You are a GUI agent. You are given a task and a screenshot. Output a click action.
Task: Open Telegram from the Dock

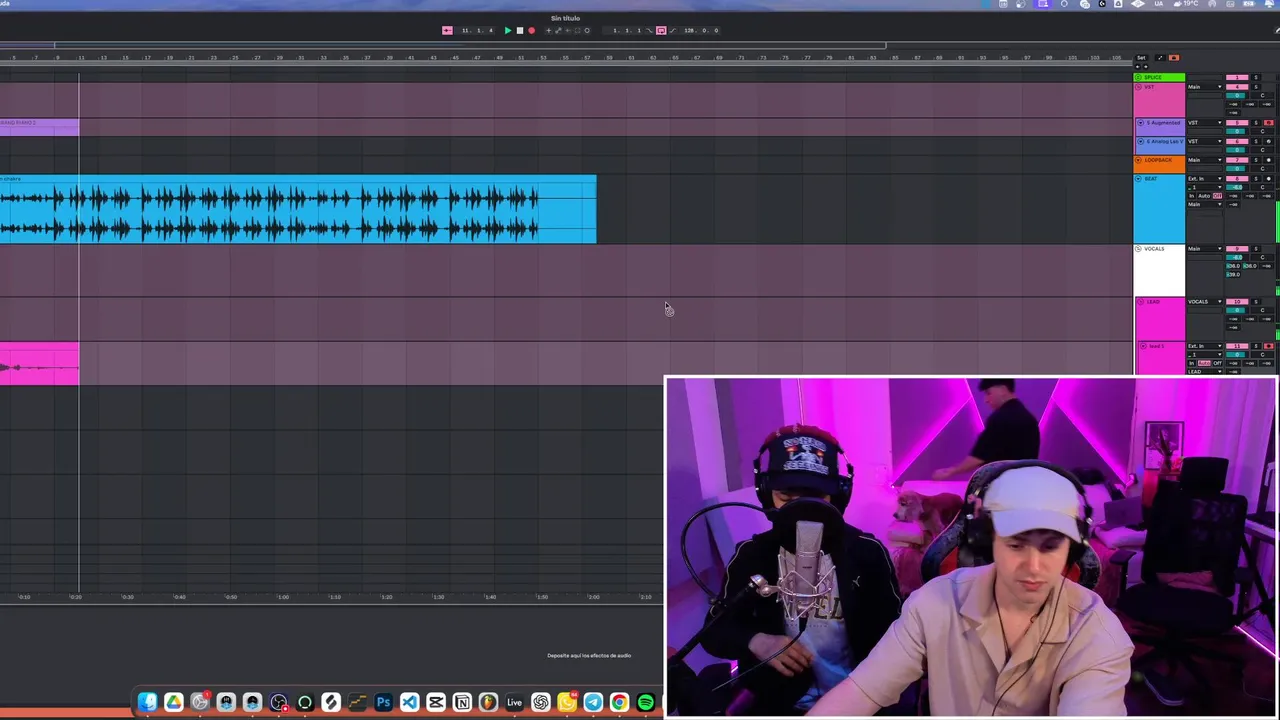click(x=593, y=702)
